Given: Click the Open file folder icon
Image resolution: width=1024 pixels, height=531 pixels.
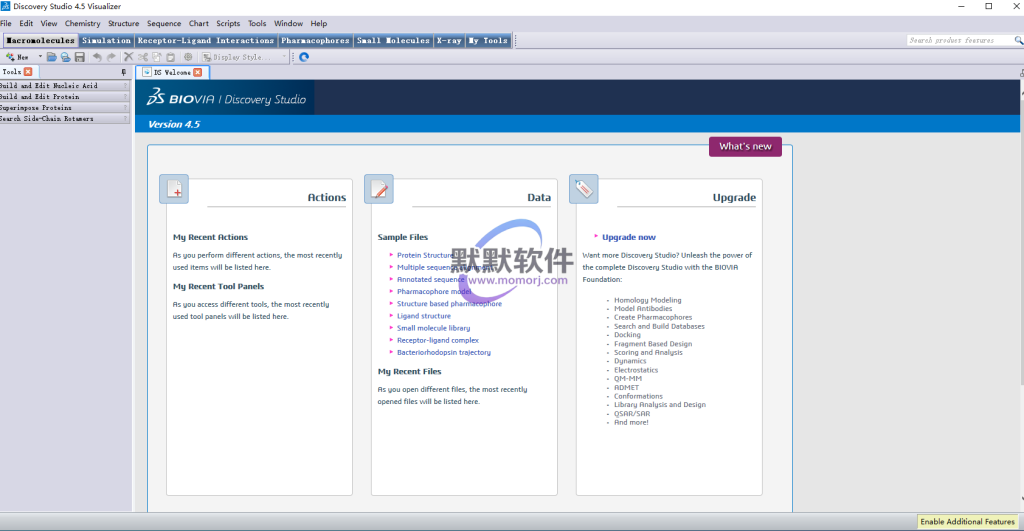Looking at the screenshot, I should (52, 57).
